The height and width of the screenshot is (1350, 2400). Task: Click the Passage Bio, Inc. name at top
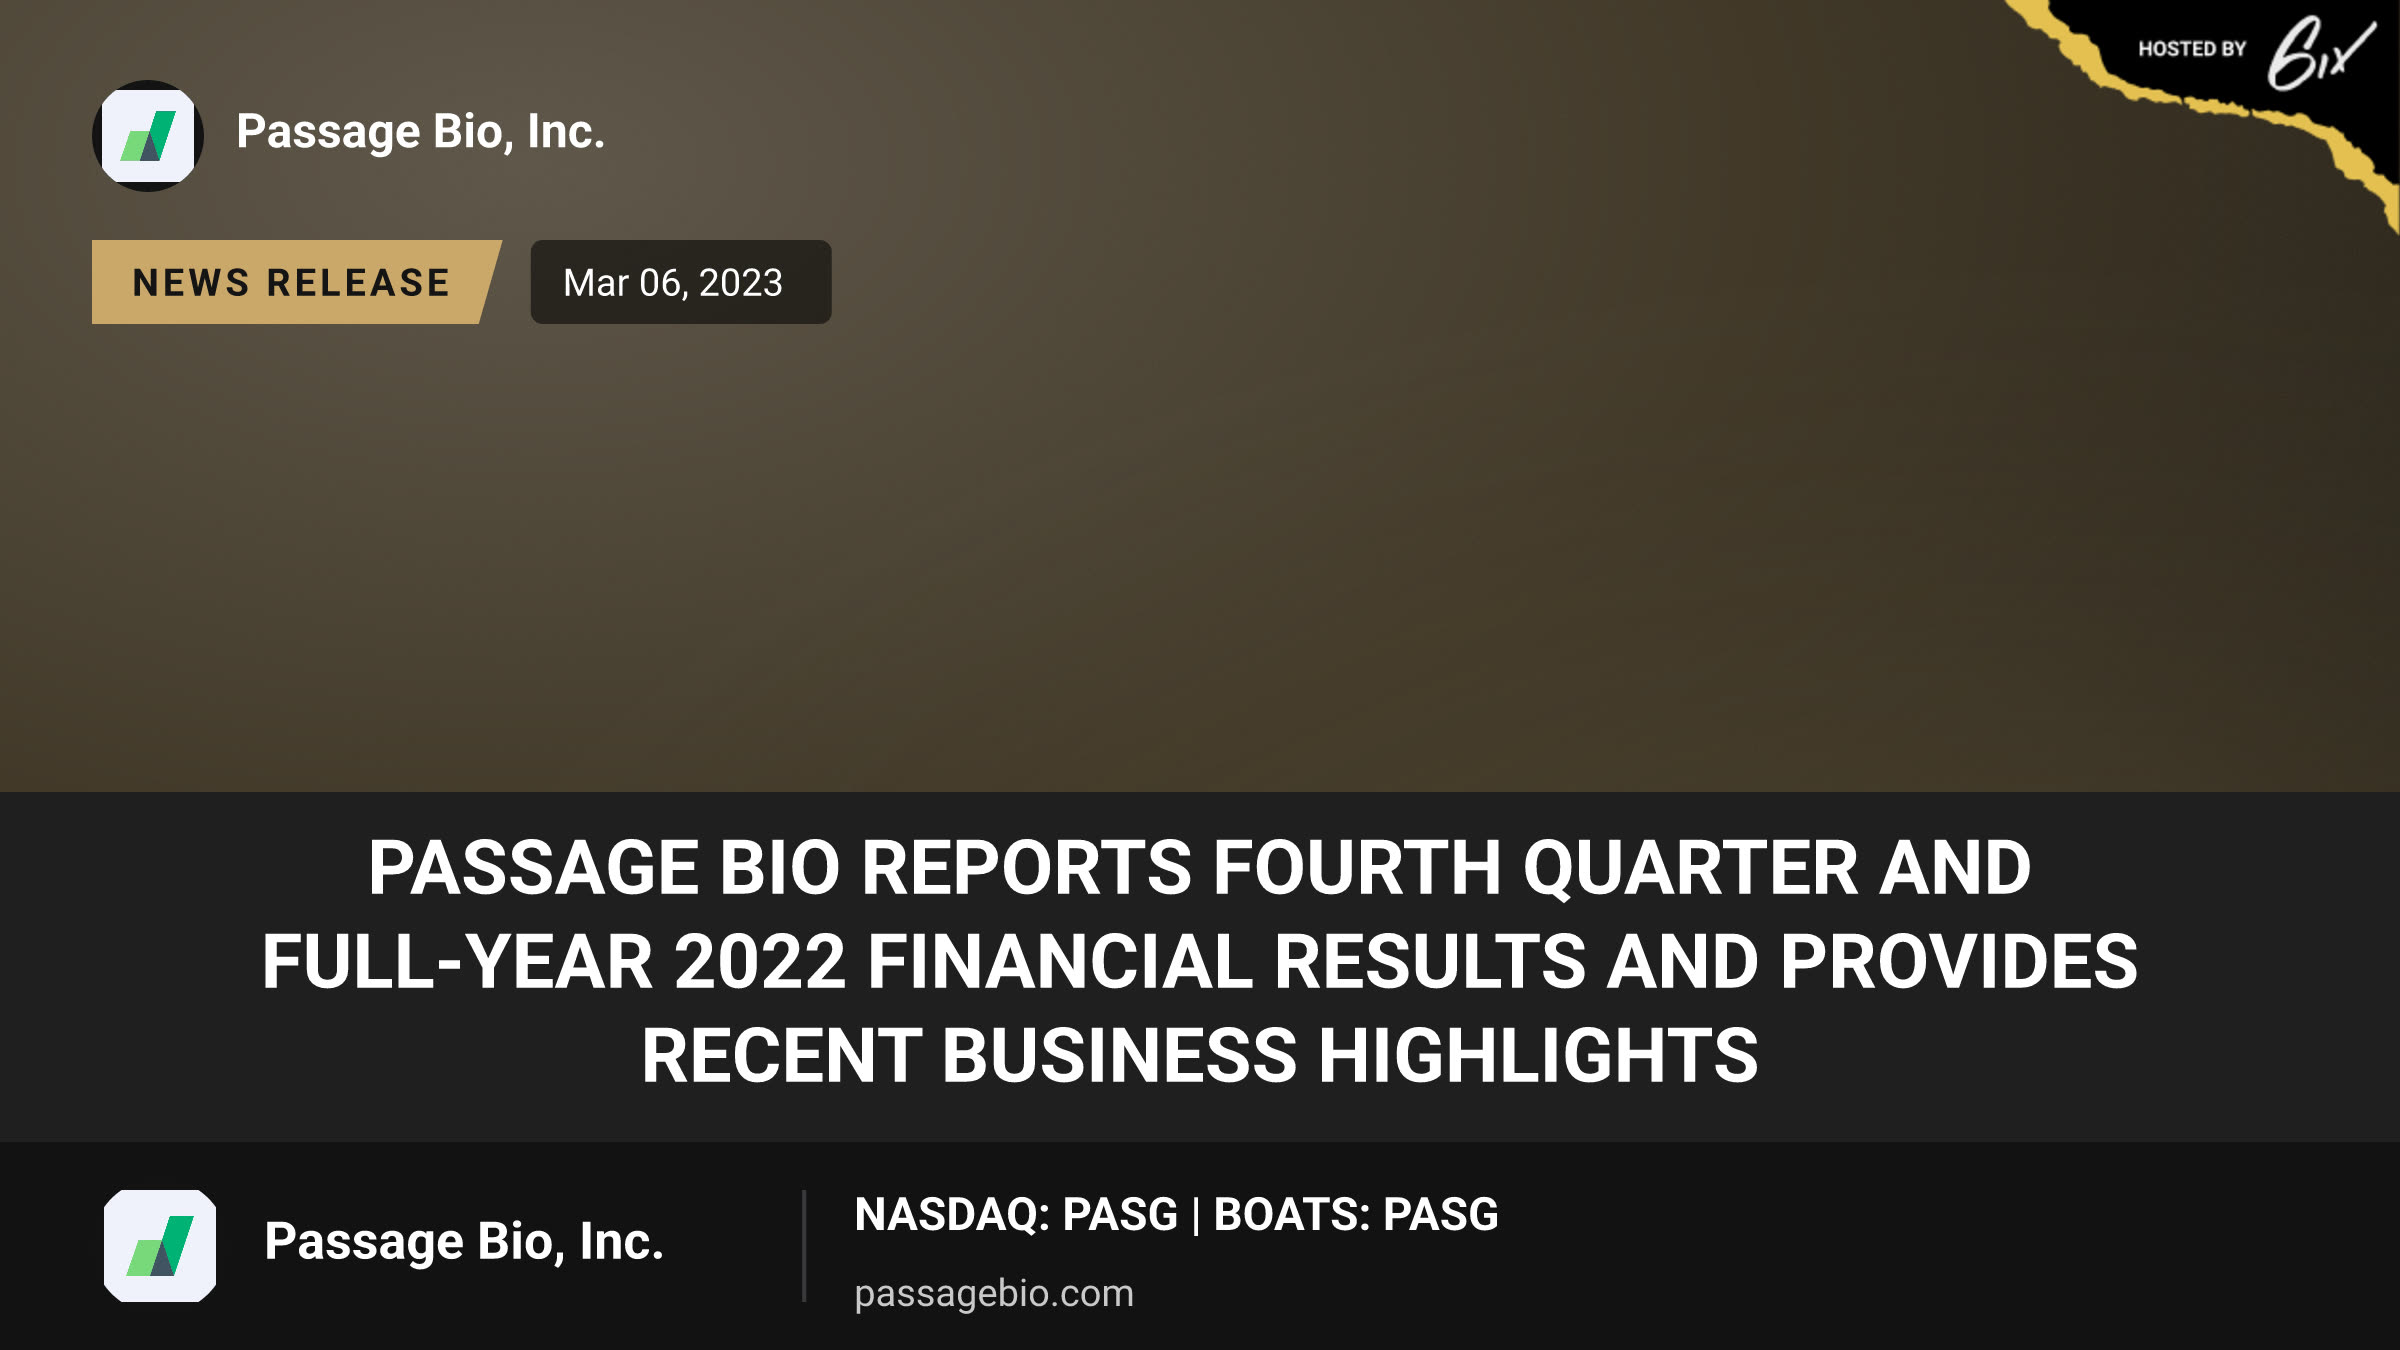coord(421,132)
